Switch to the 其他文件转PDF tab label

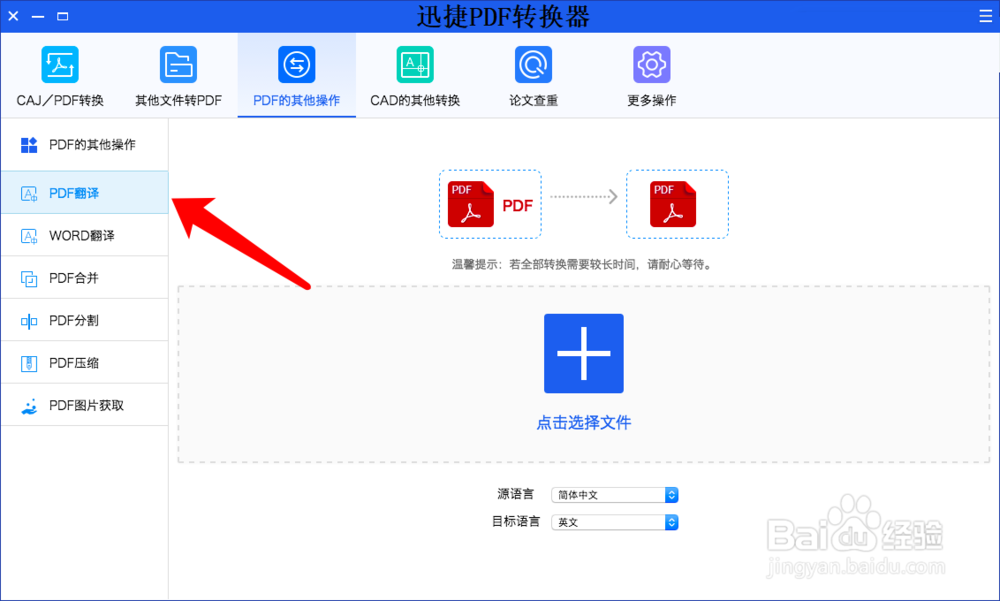[x=179, y=100]
